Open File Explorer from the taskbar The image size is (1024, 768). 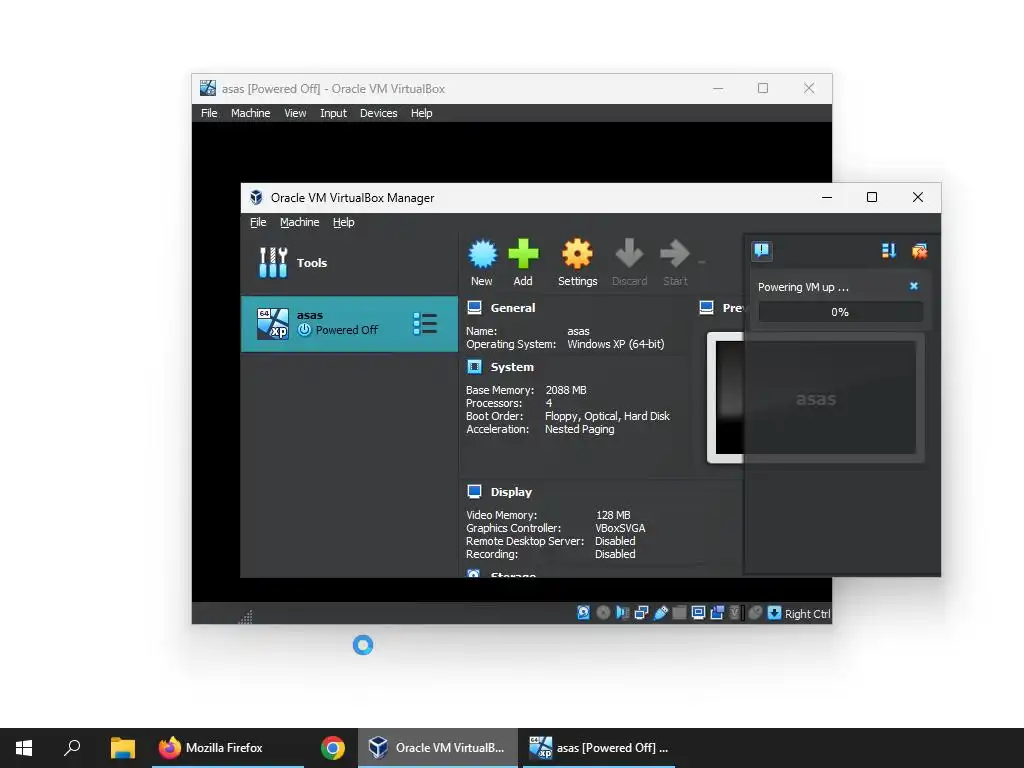point(122,748)
